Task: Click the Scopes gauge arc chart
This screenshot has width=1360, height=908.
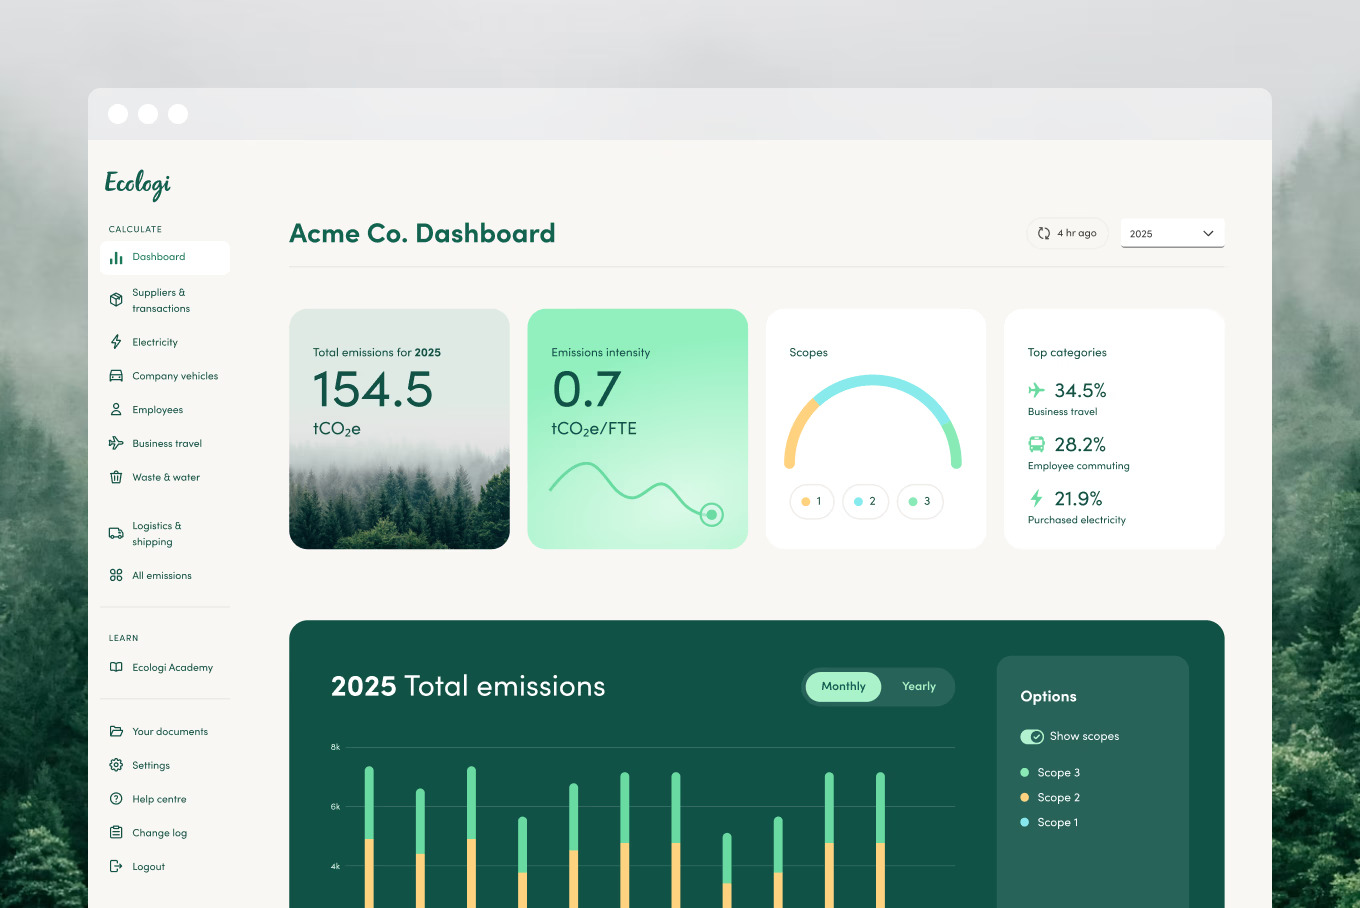Action: pyautogui.click(x=873, y=421)
